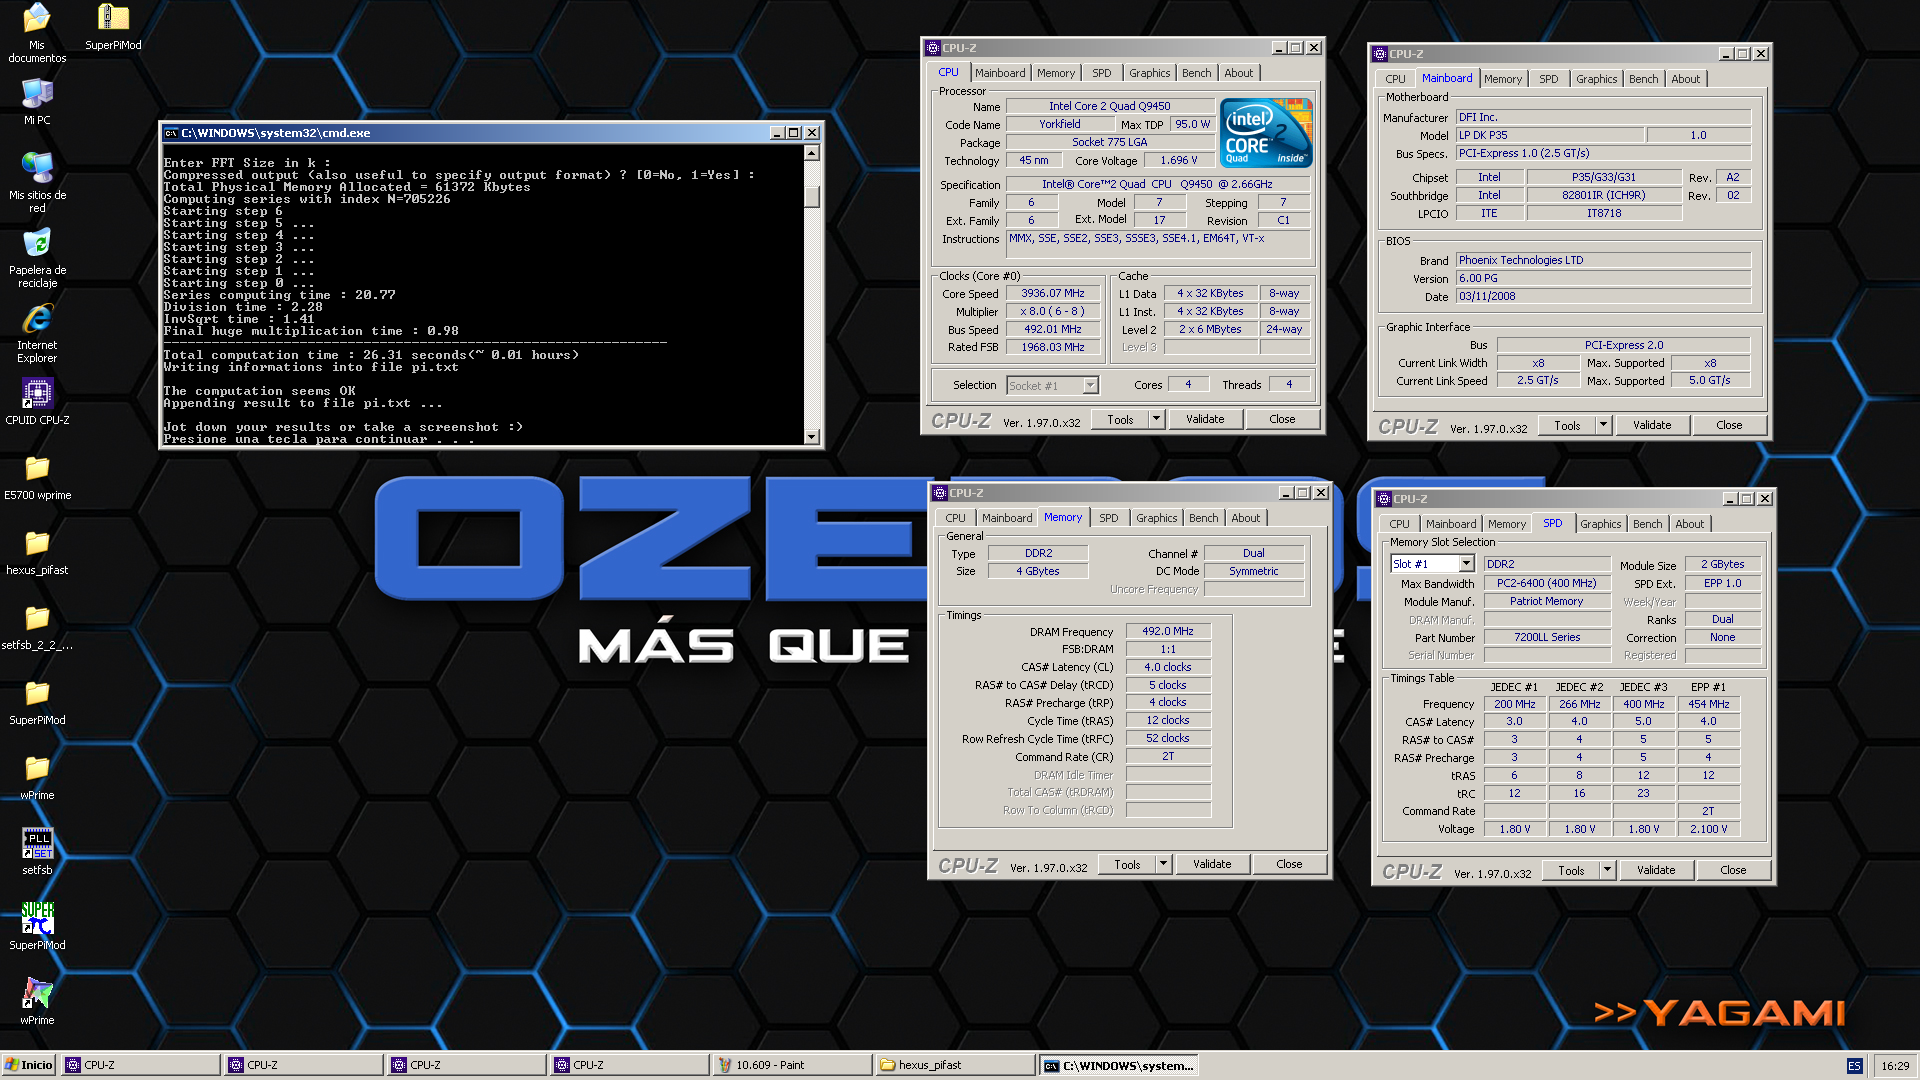The height and width of the screenshot is (1080, 1920).
Task: Open the Papelera de reciclaje icon
Action: 37,257
